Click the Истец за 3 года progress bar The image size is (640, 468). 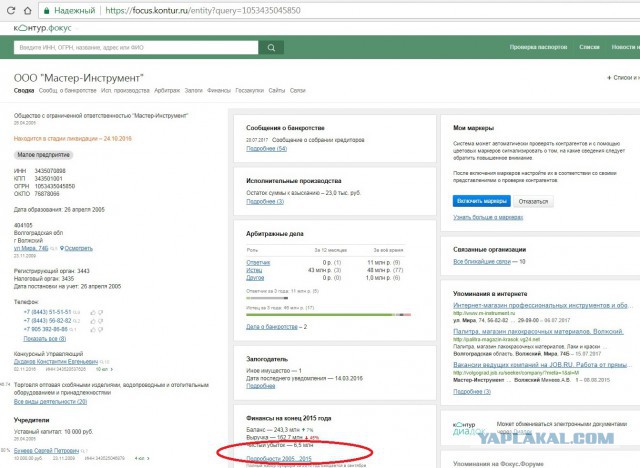(329, 315)
